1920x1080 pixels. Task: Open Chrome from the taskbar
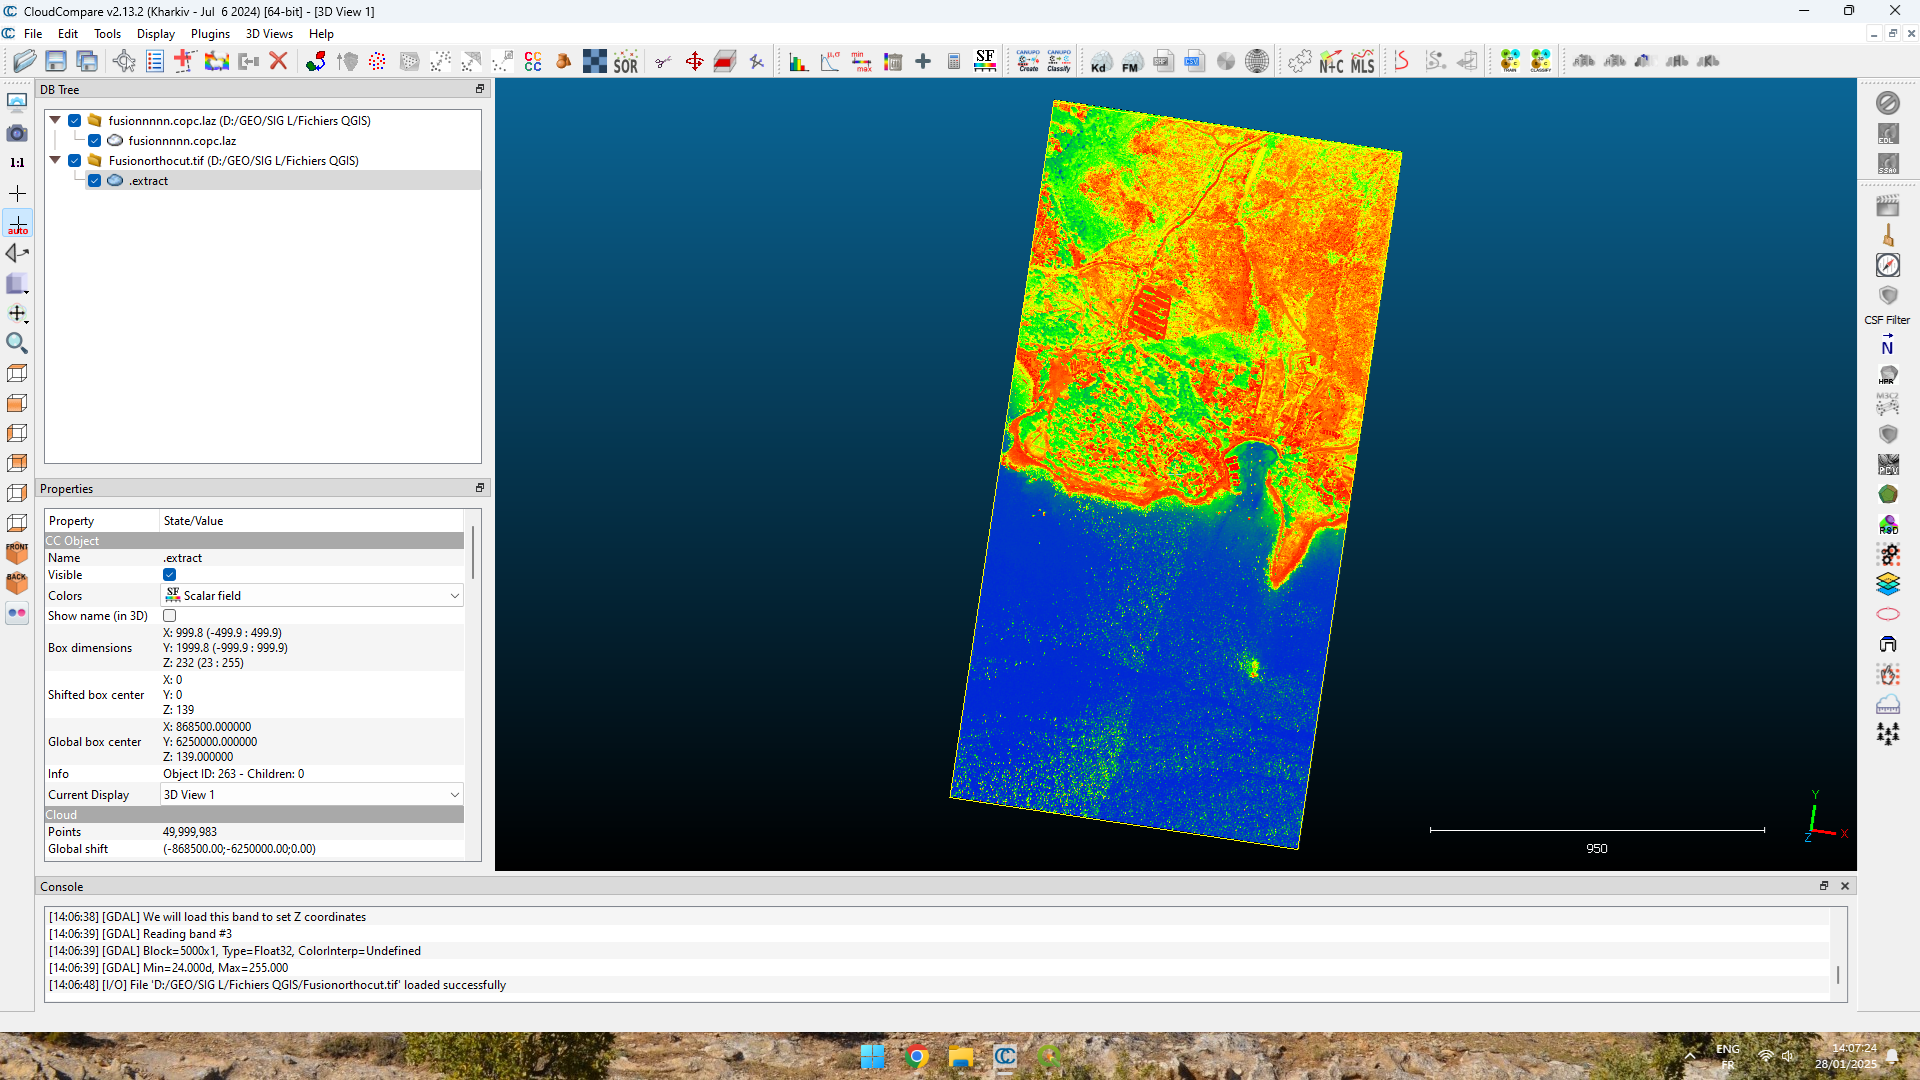[x=917, y=1057]
